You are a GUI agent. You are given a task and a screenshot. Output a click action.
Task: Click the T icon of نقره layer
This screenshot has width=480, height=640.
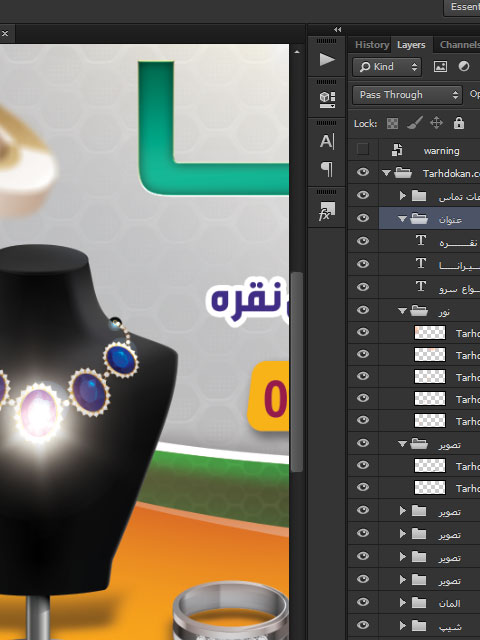tap(421, 240)
